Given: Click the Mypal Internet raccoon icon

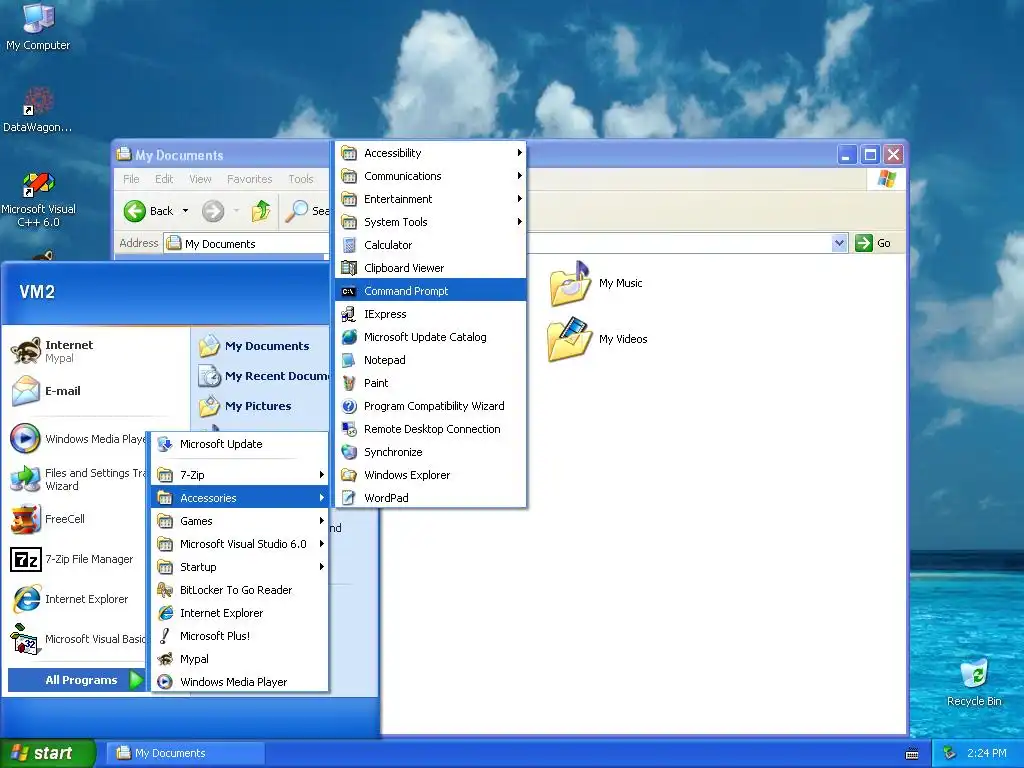Looking at the screenshot, I should point(26,351).
